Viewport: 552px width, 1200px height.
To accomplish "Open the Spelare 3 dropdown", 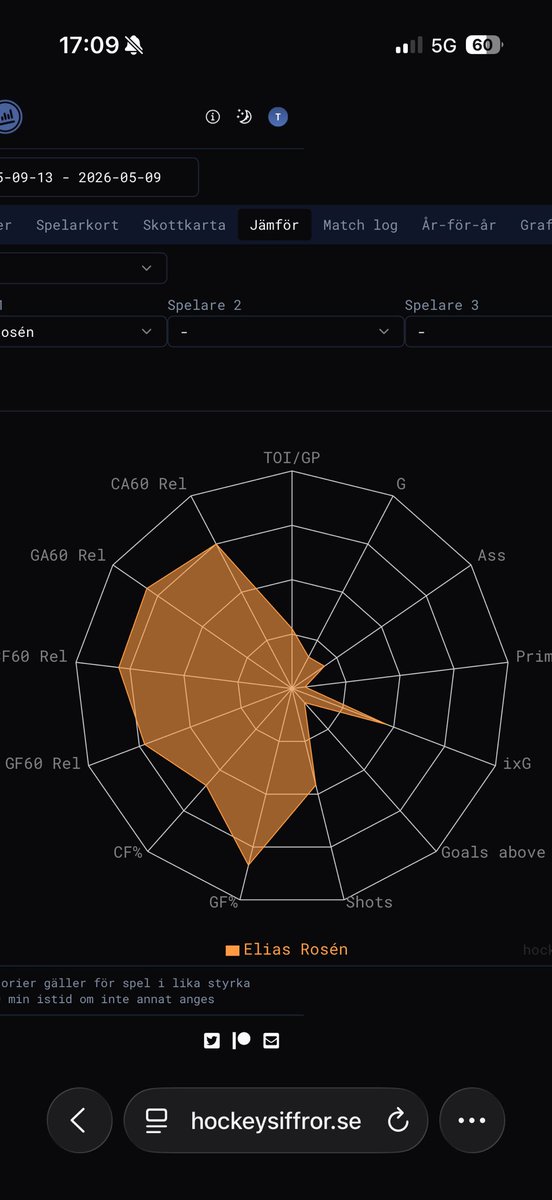I will (x=479, y=331).
